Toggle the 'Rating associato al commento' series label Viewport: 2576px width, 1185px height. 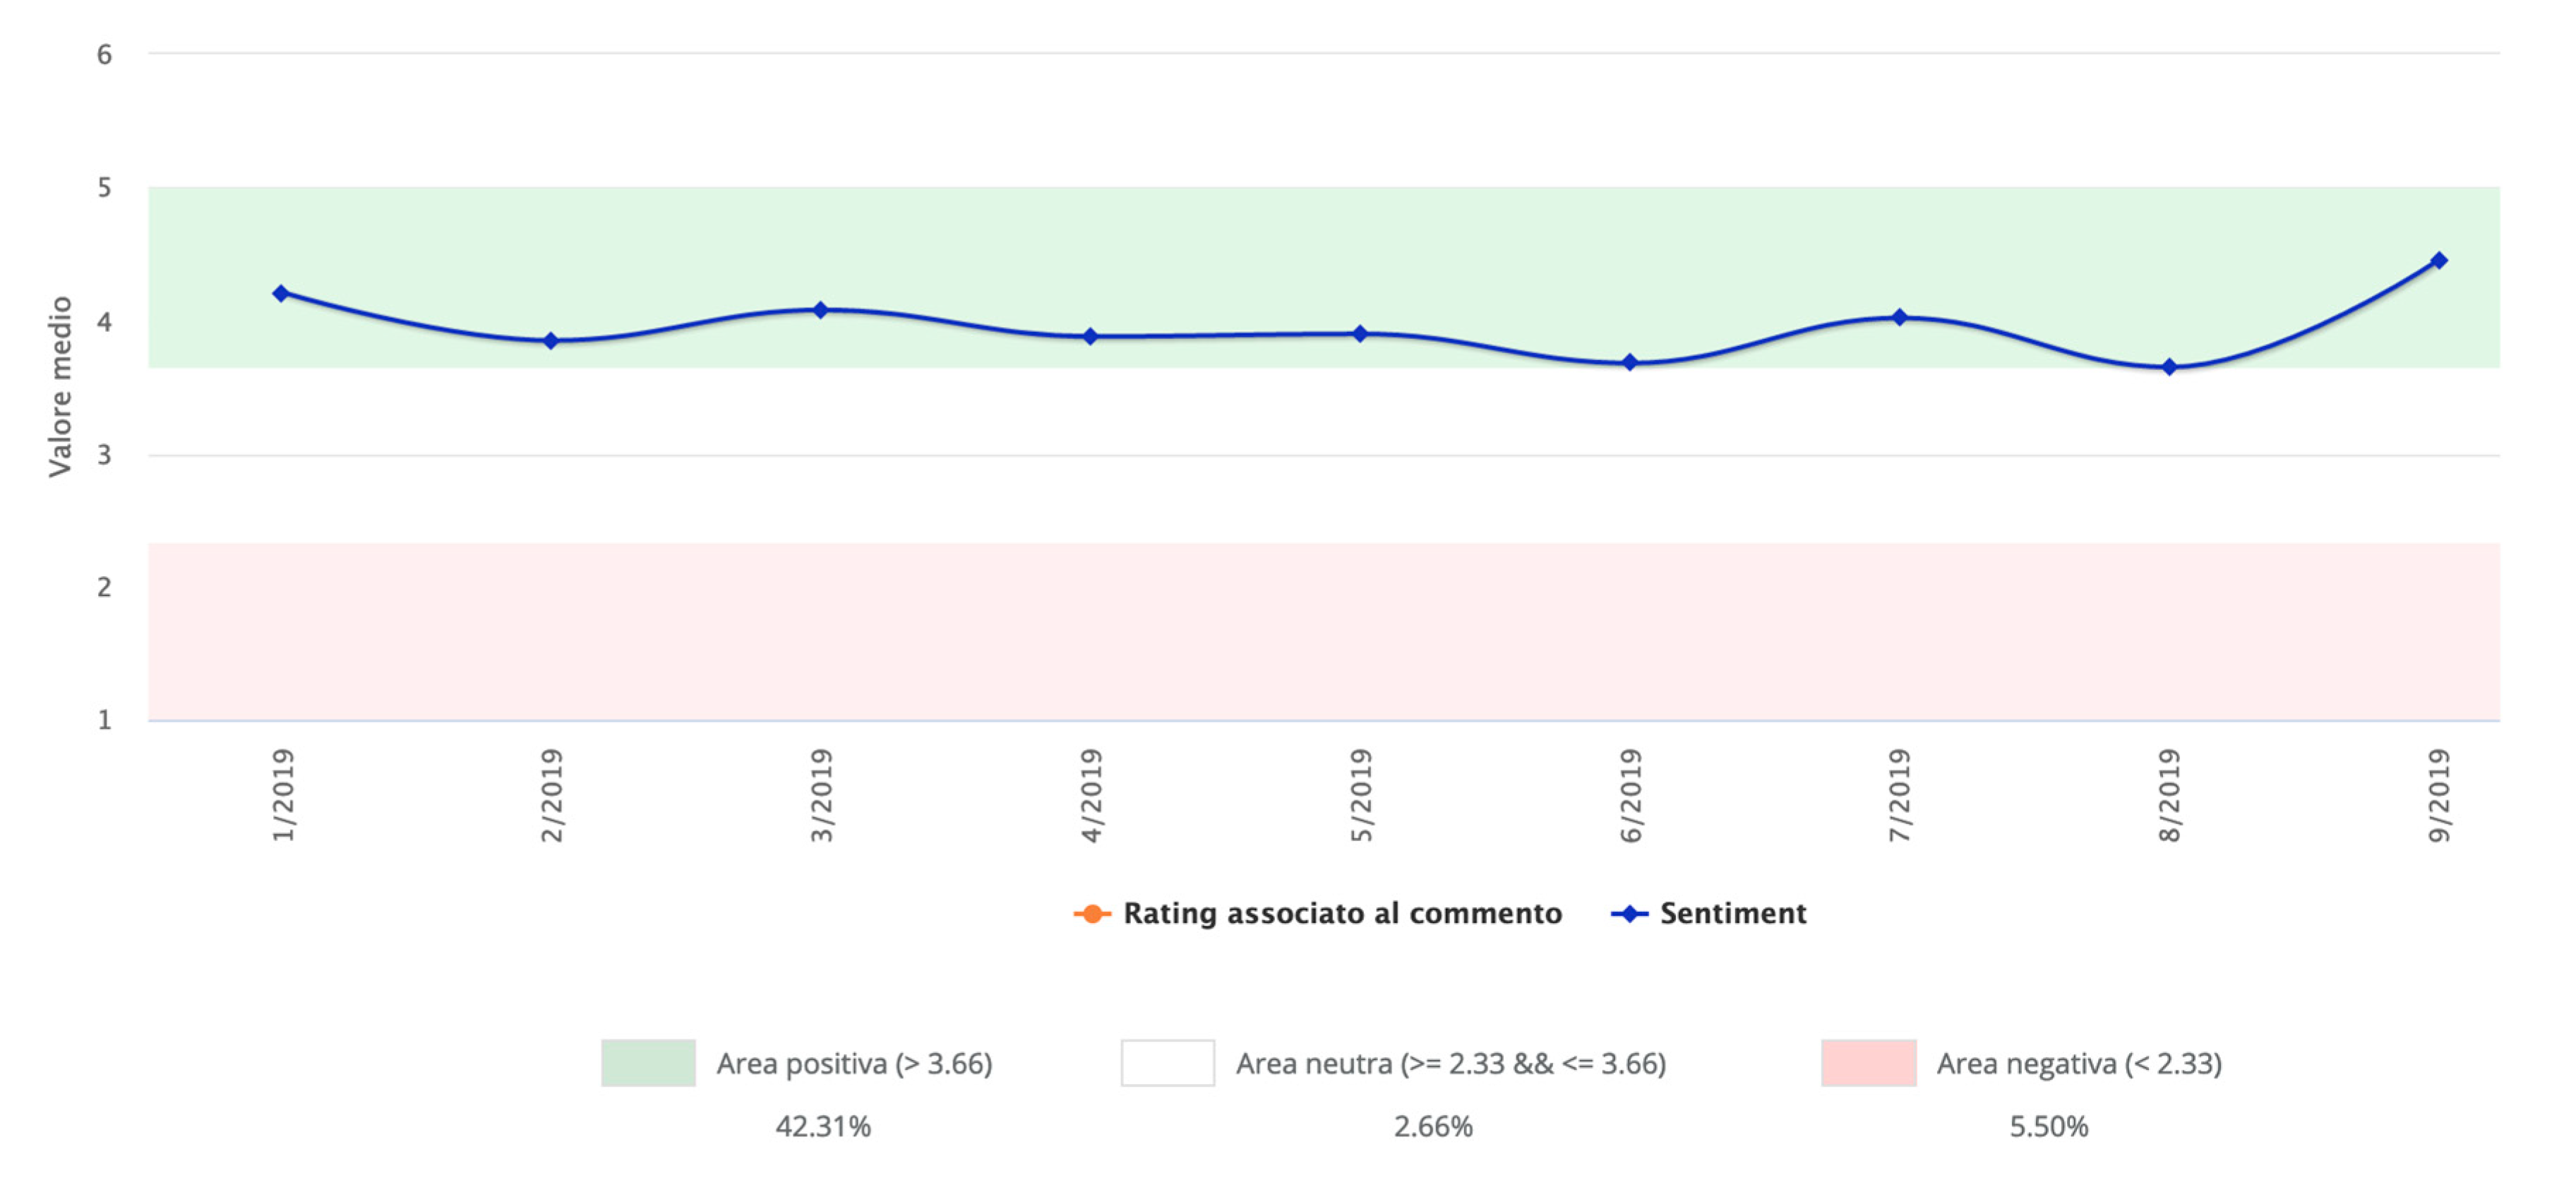point(1342,914)
